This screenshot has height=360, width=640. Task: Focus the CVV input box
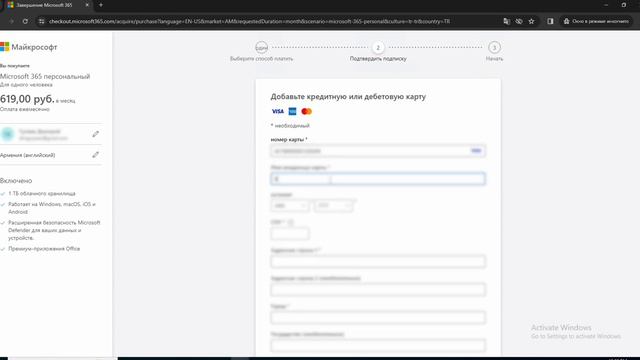pyautogui.click(x=290, y=234)
